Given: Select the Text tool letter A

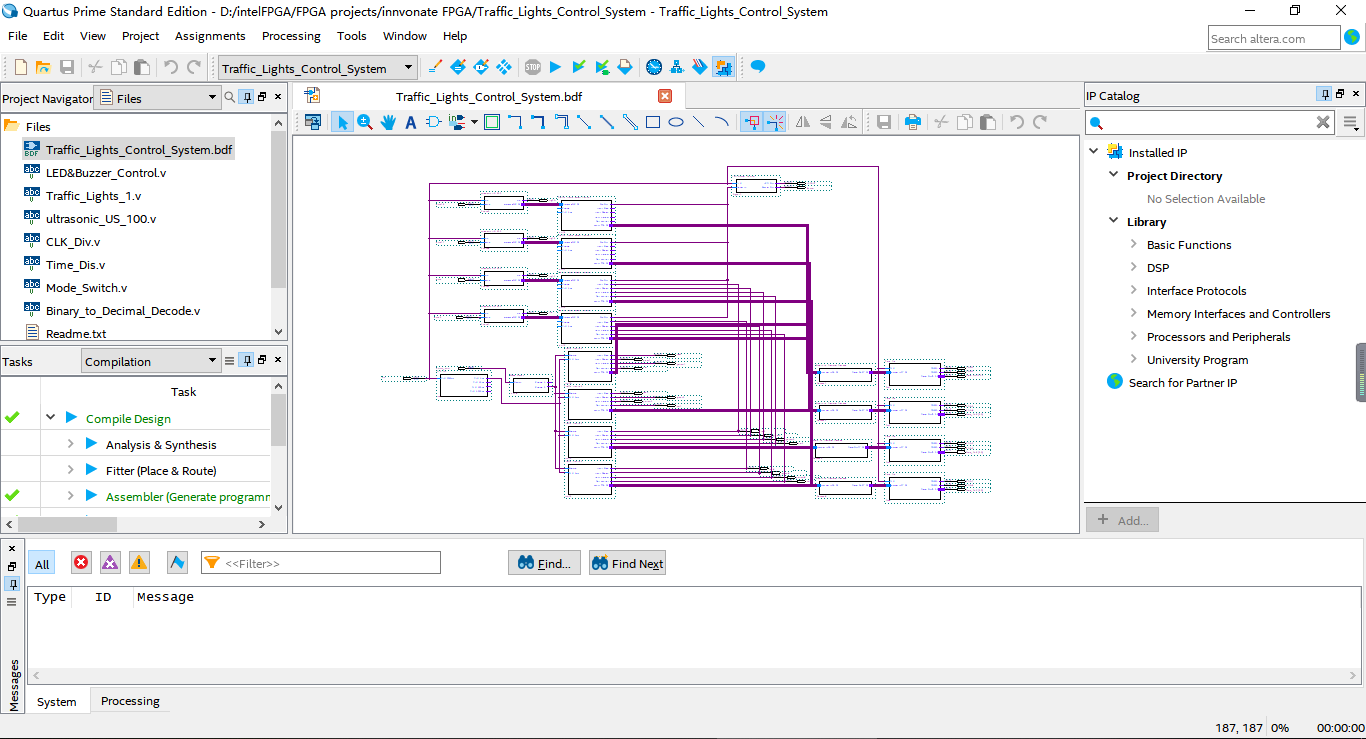Looking at the screenshot, I should 410,122.
